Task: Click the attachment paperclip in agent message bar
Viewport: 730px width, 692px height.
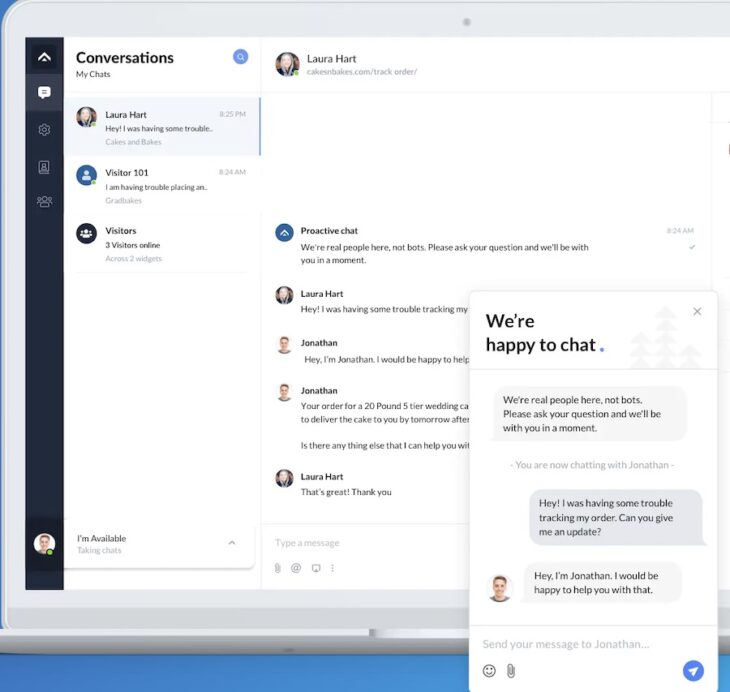Action: pos(277,568)
